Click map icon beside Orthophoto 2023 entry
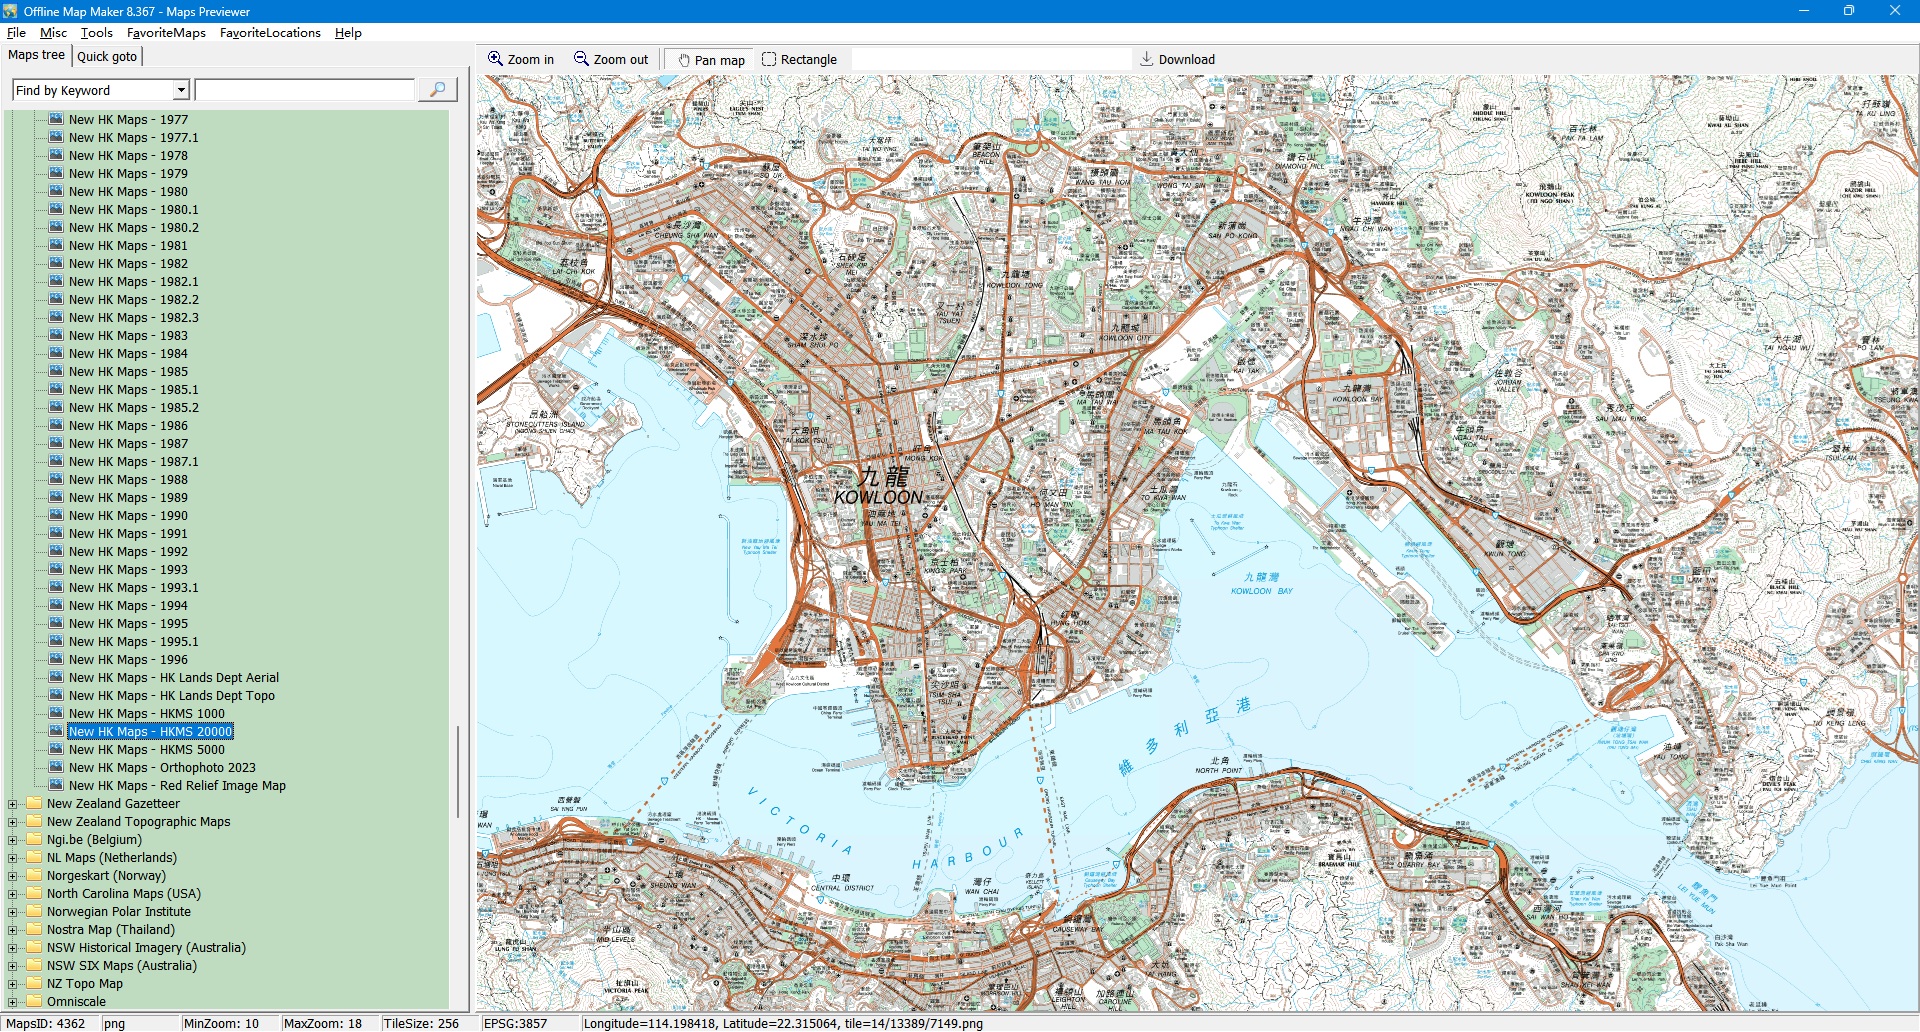The width and height of the screenshot is (1920, 1032). [x=56, y=768]
